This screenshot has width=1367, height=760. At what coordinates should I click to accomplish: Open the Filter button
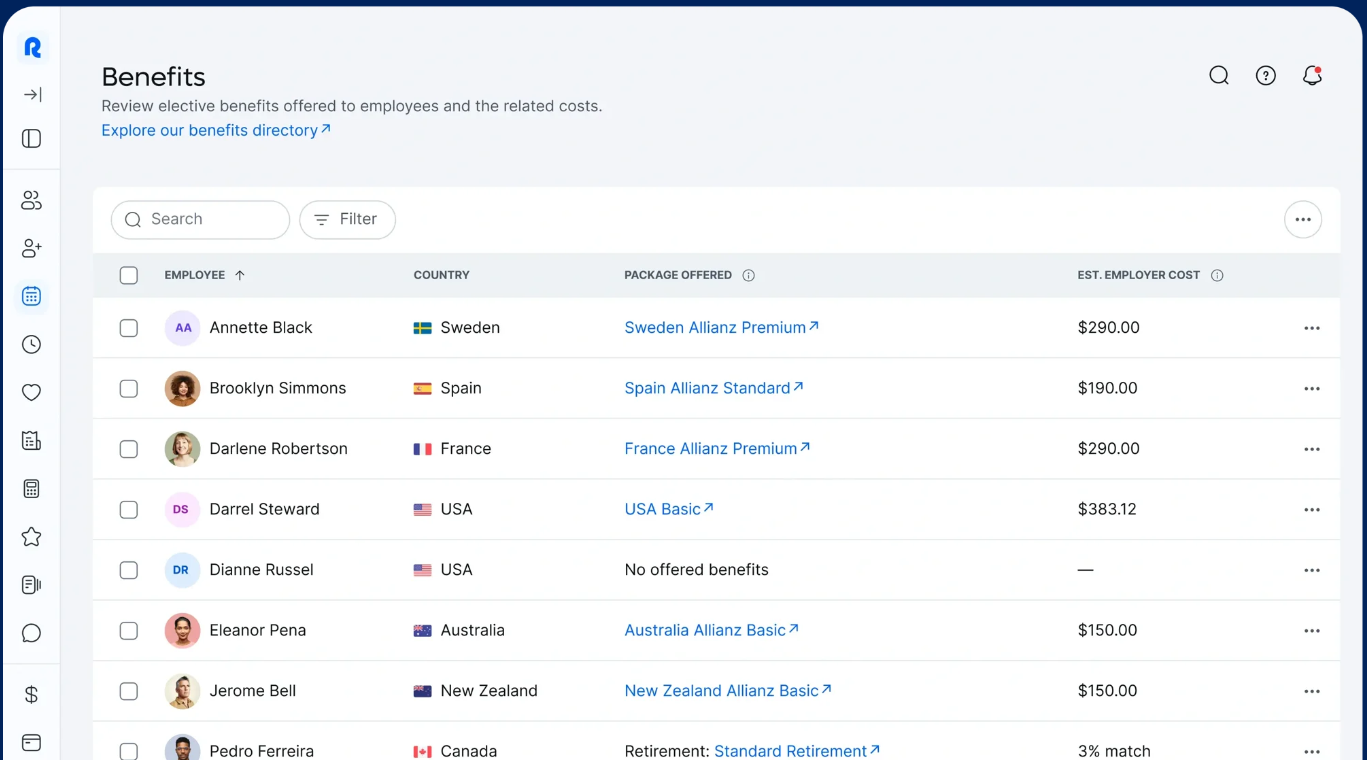click(x=347, y=220)
